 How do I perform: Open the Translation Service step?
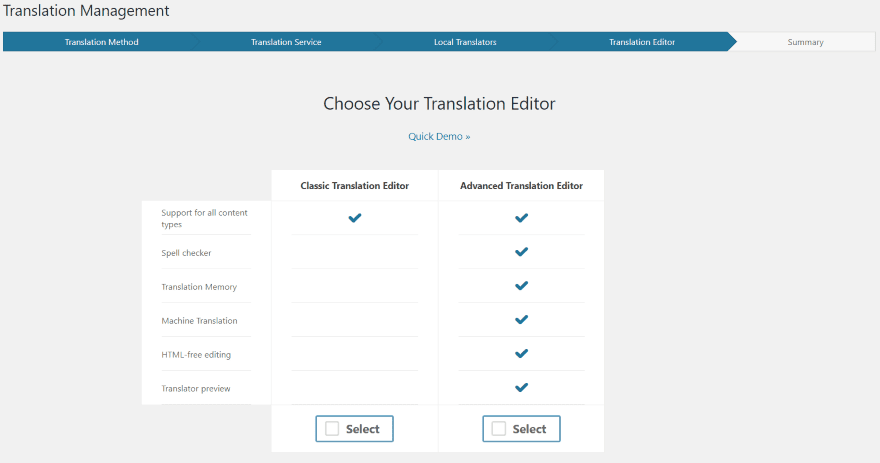[286, 42]
